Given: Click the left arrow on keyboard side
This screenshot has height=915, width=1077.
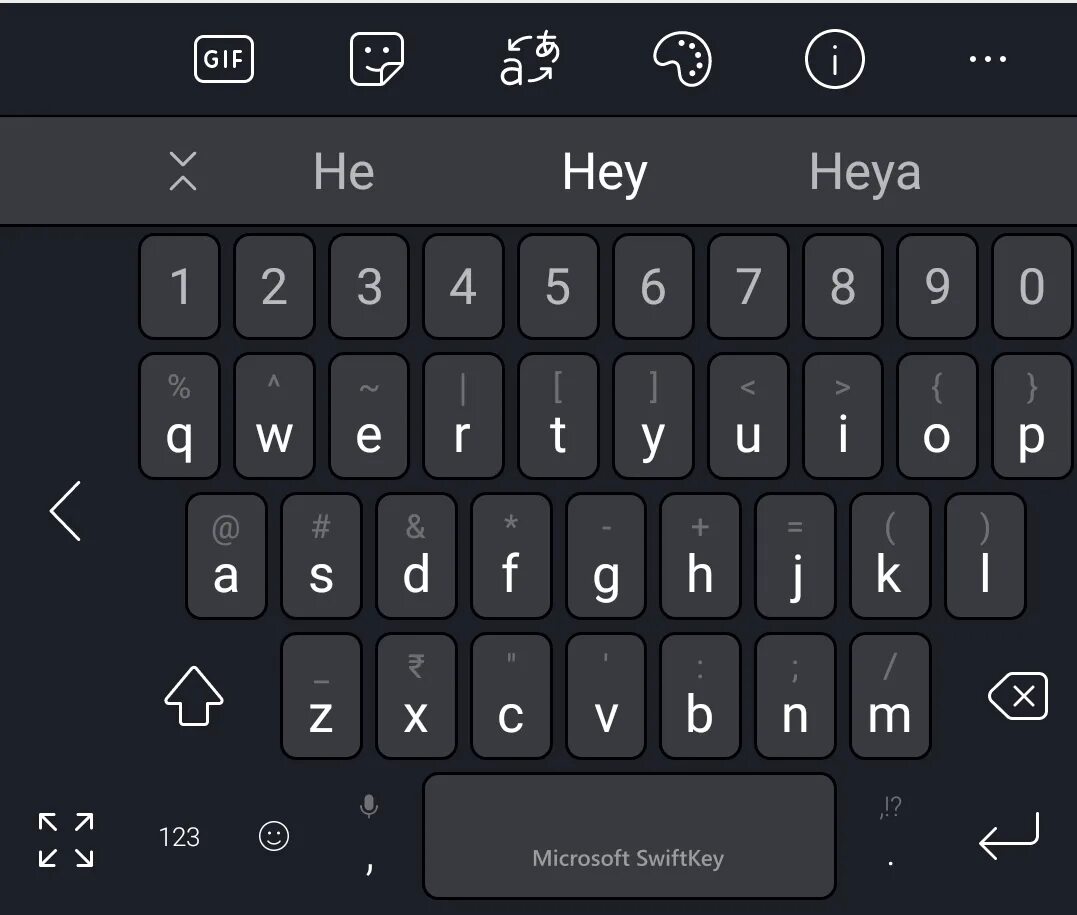Looking at the screenshot, I should tap(65, 511).
